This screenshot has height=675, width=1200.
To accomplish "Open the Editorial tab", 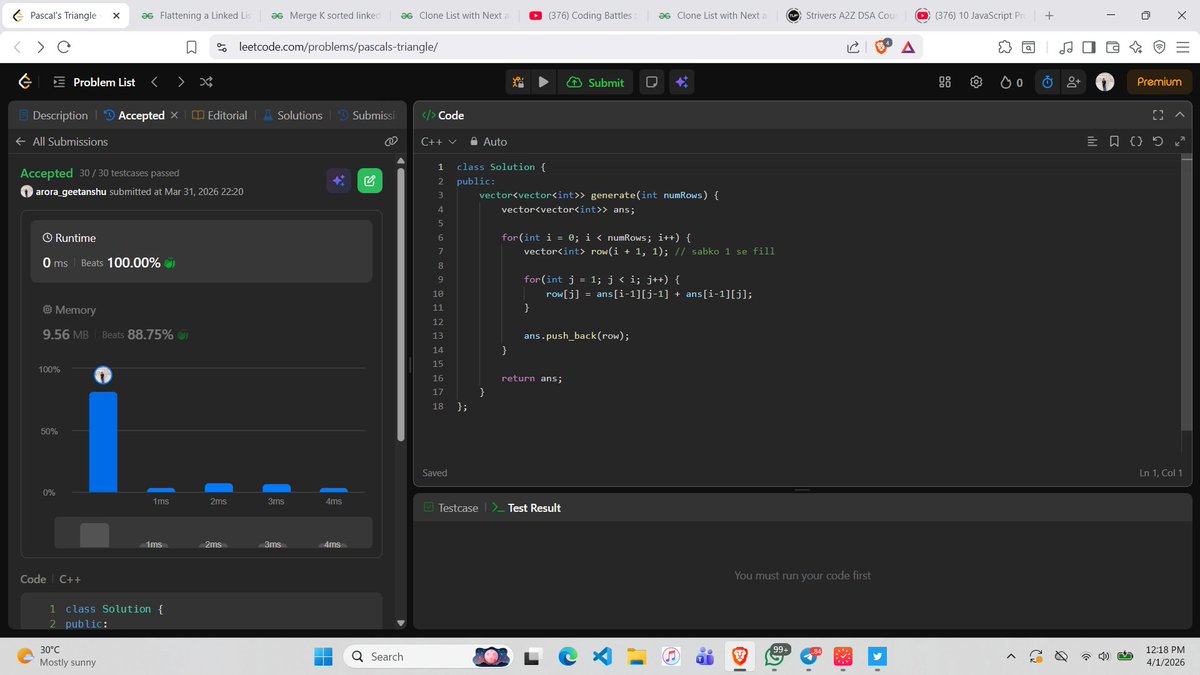I will [219, 115].
